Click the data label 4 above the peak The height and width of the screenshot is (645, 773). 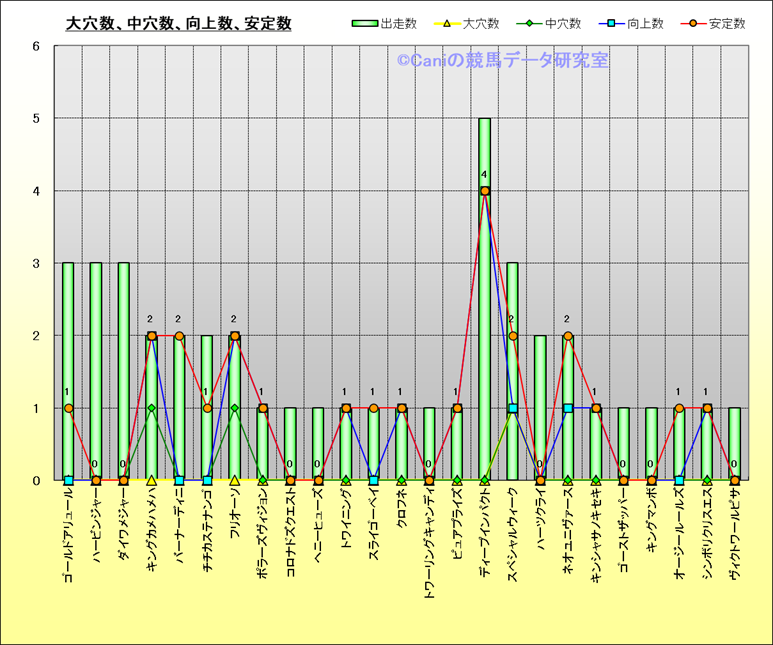click(484, 176)
